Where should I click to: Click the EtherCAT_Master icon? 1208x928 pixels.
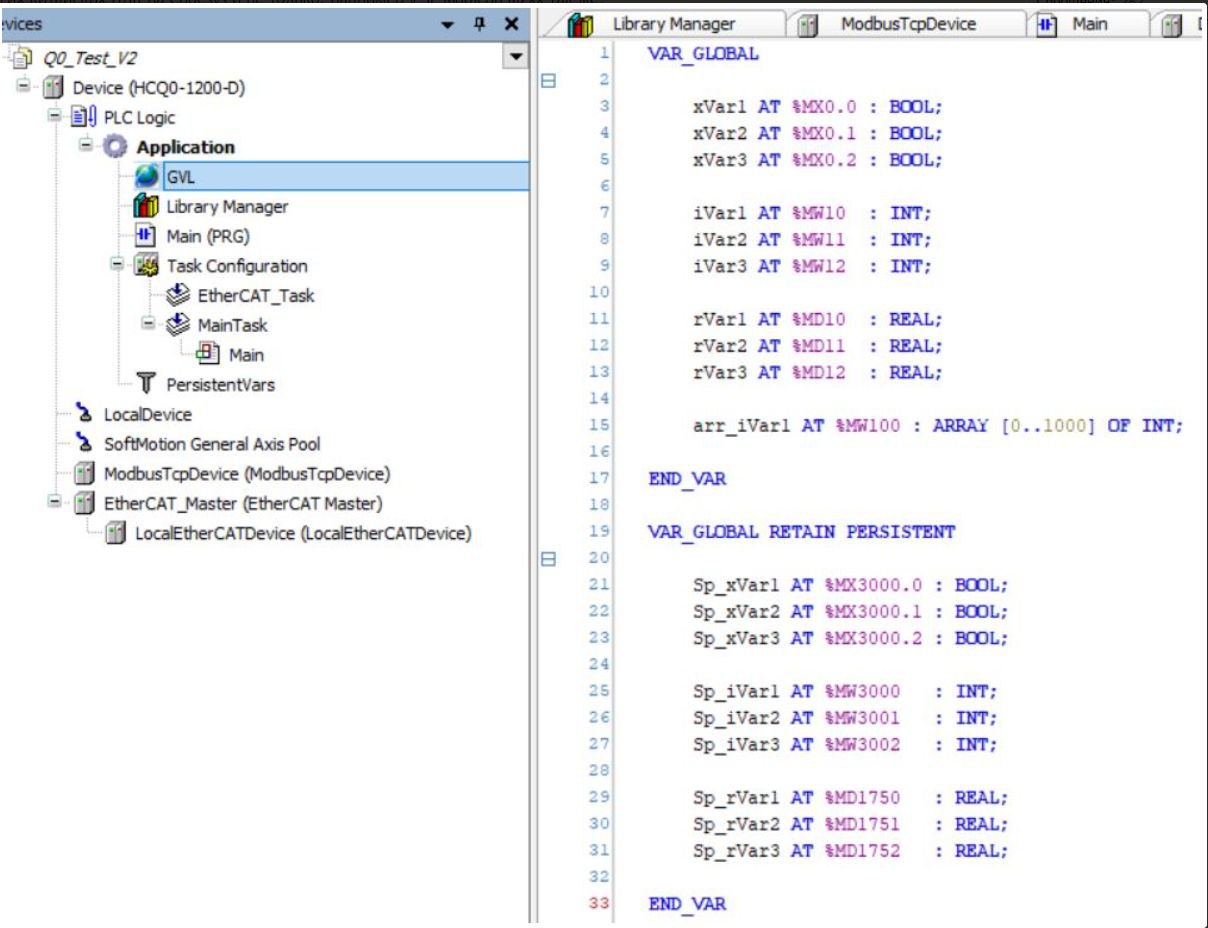point(86,503)
